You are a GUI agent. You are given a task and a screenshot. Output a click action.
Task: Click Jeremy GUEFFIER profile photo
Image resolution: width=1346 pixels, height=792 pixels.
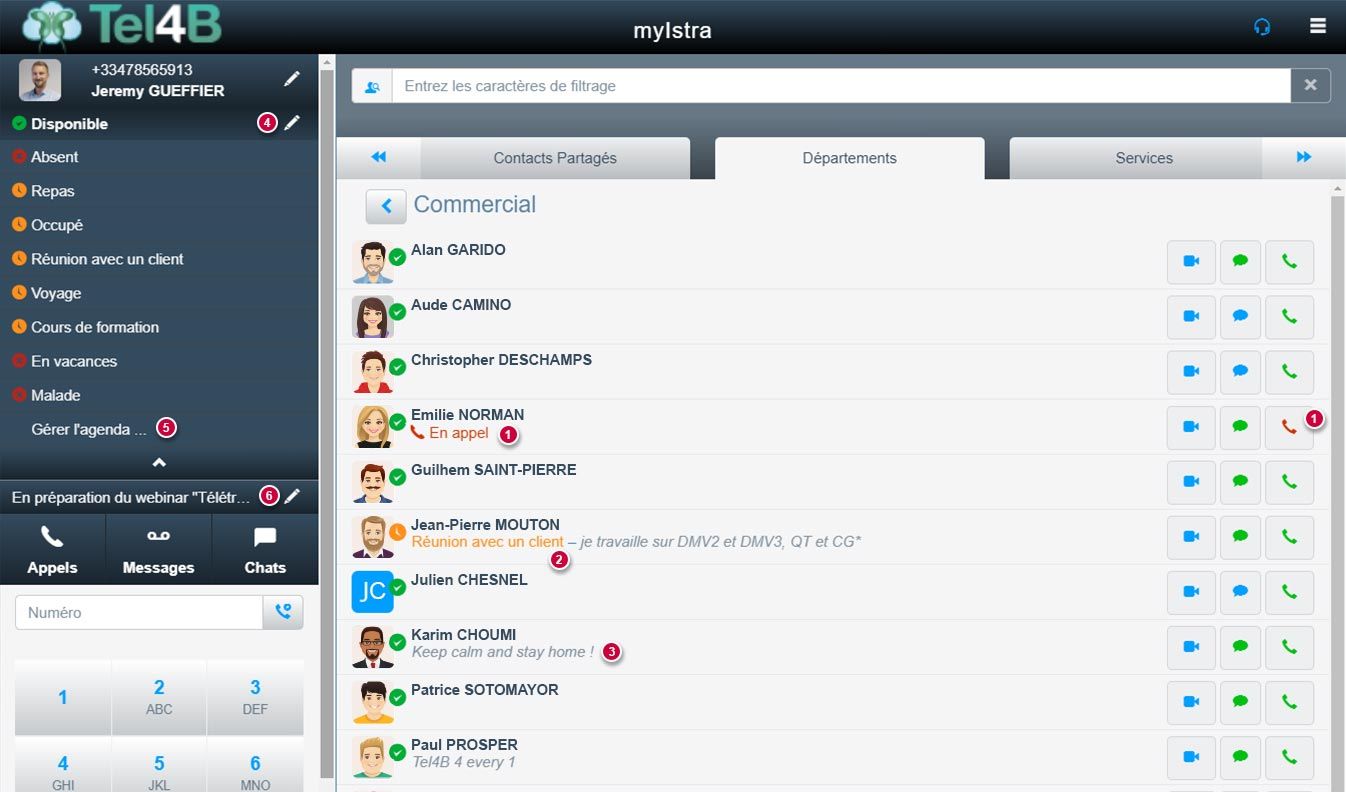pos(40,80)
